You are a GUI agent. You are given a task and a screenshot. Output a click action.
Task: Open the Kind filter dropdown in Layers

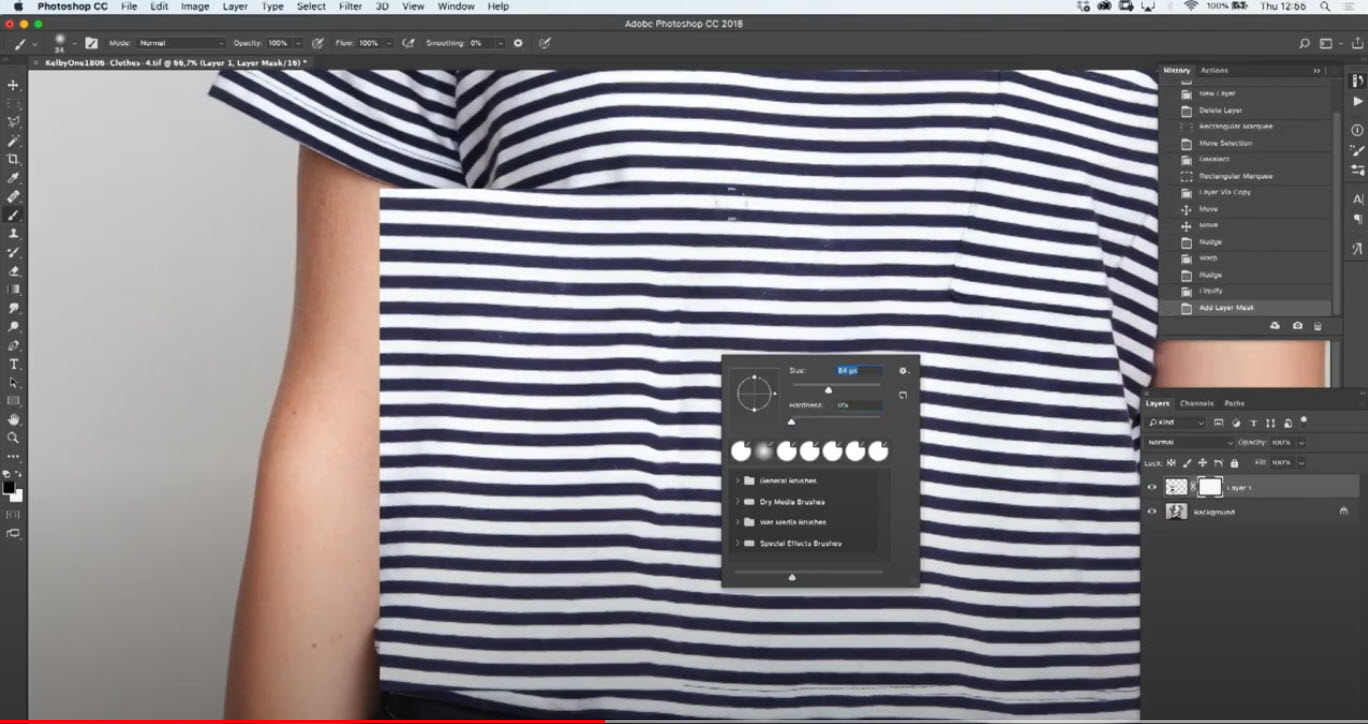(x=1176, y=423)
